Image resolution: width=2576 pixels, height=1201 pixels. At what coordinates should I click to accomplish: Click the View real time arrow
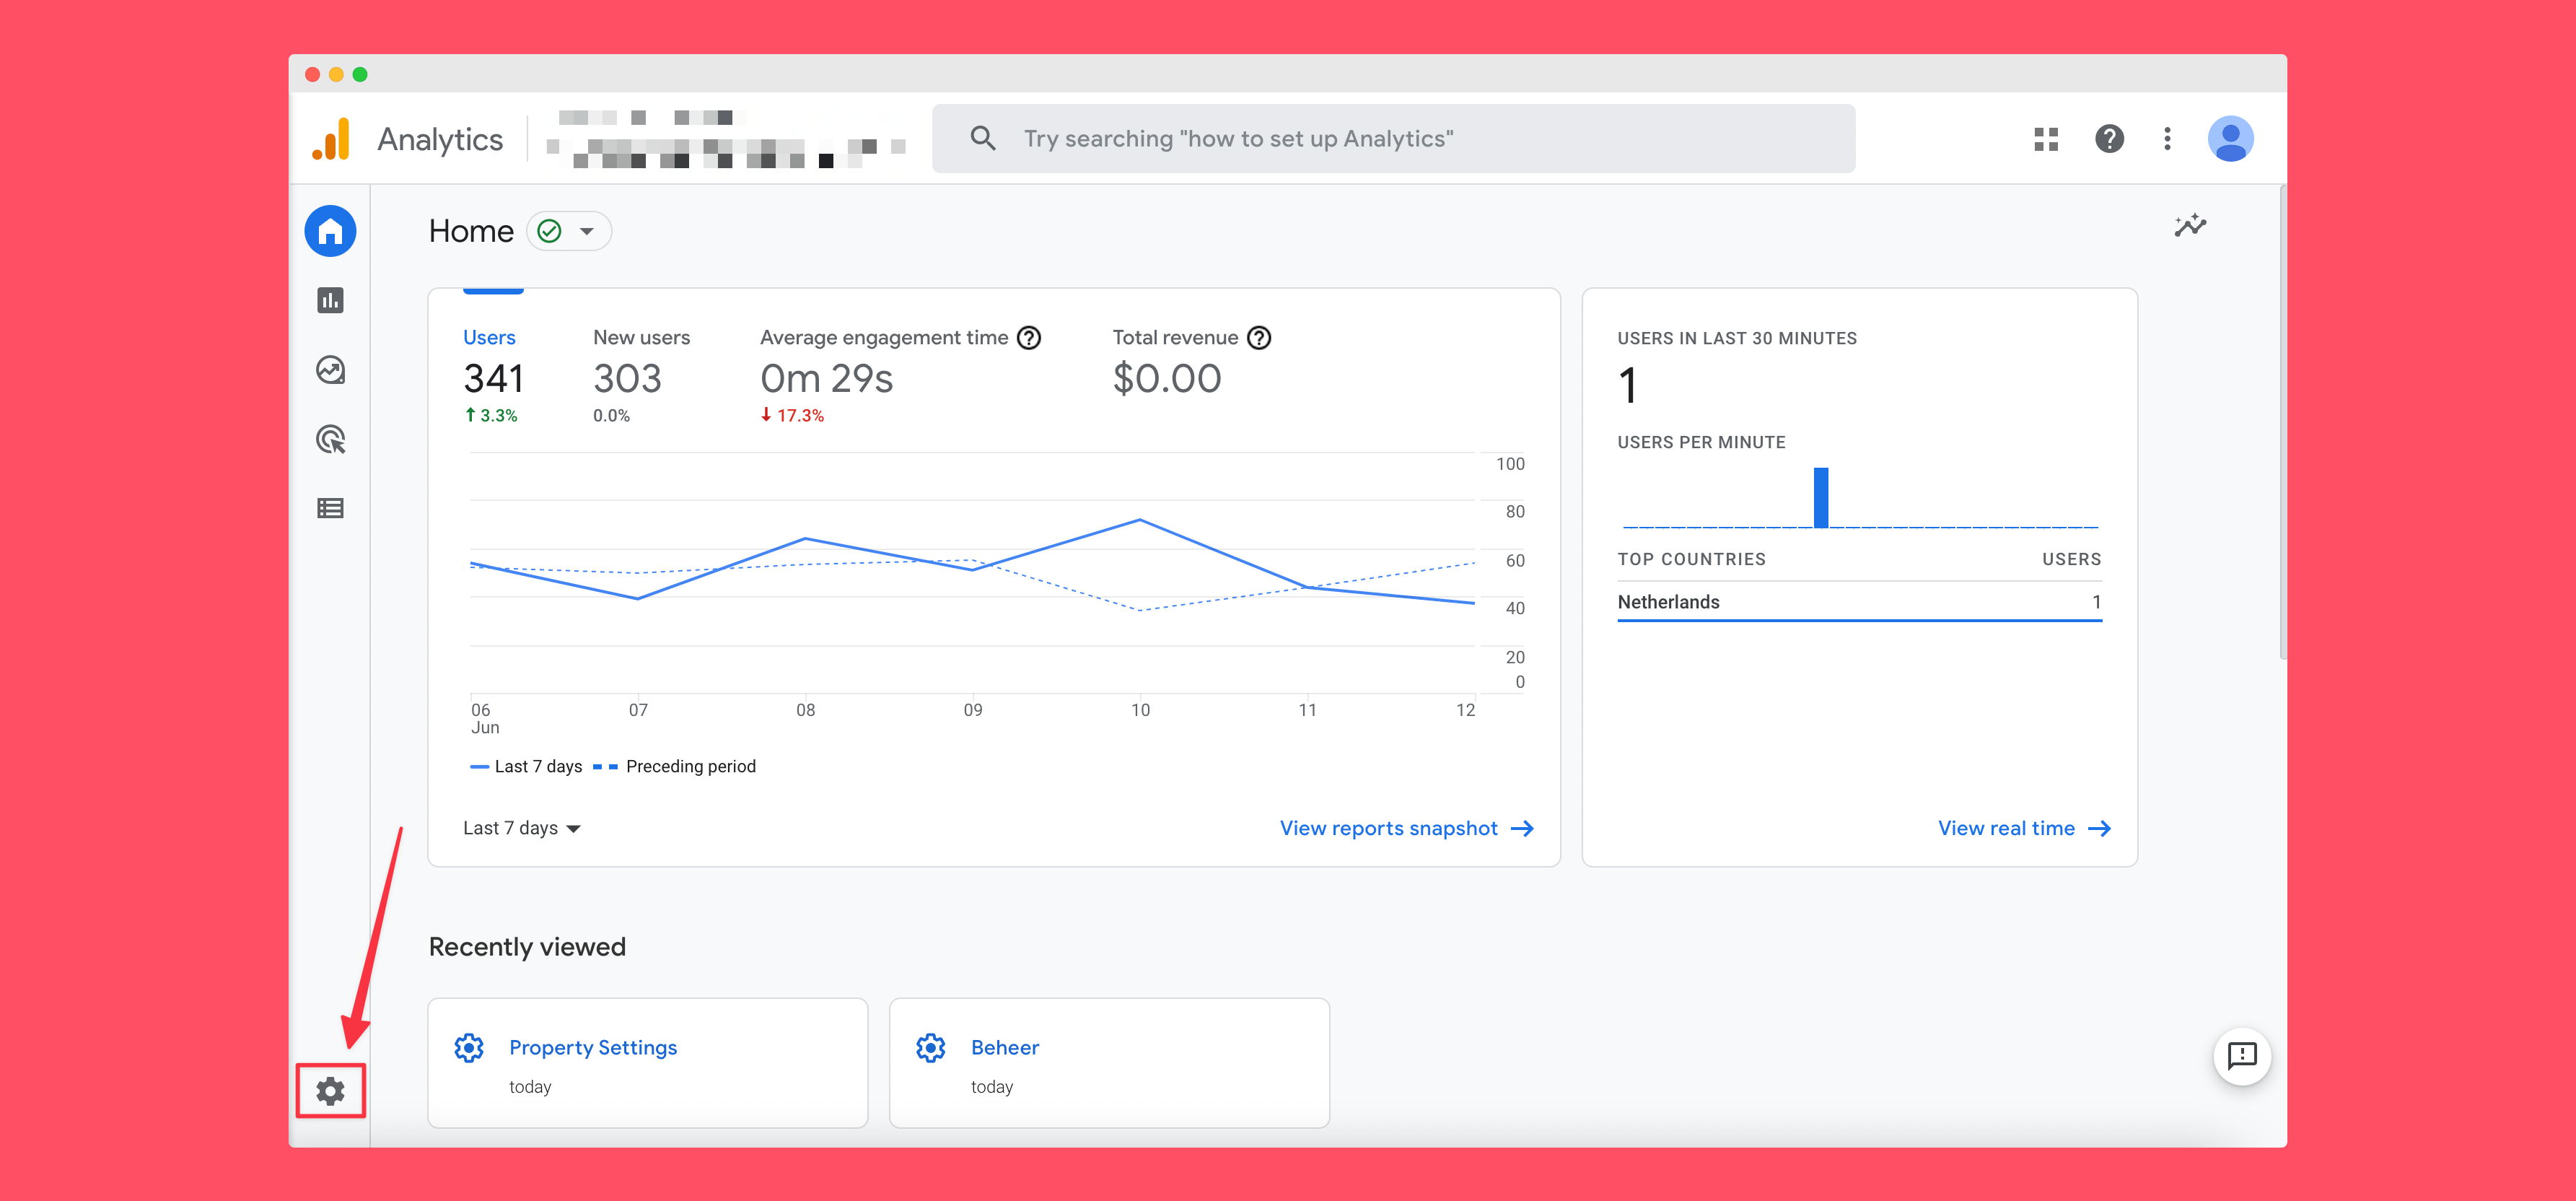(x=2100, y=829)
